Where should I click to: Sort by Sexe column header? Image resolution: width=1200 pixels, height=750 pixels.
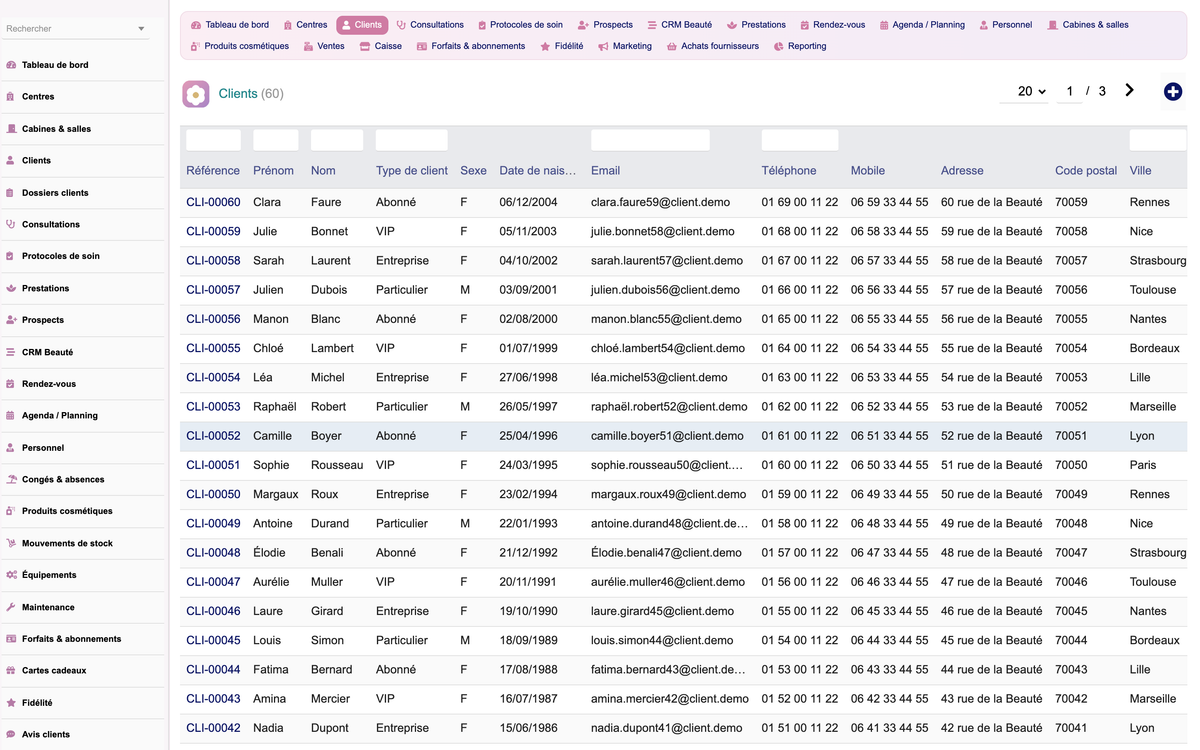coord(473,171)
